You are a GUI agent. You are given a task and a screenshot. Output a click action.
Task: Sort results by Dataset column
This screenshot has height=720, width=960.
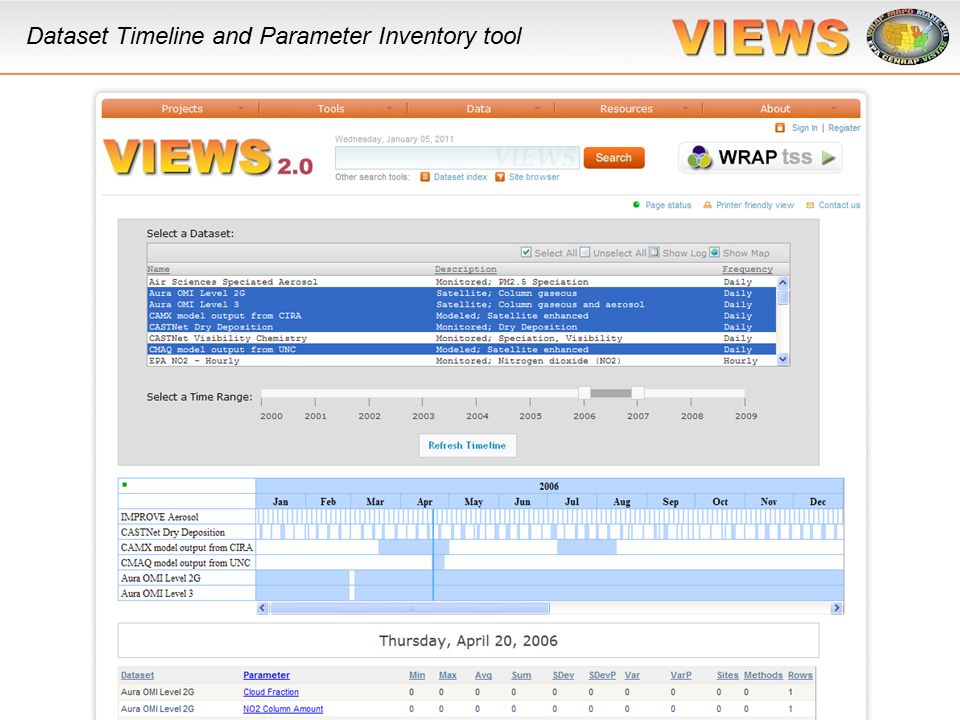click(x=137, y=675)
